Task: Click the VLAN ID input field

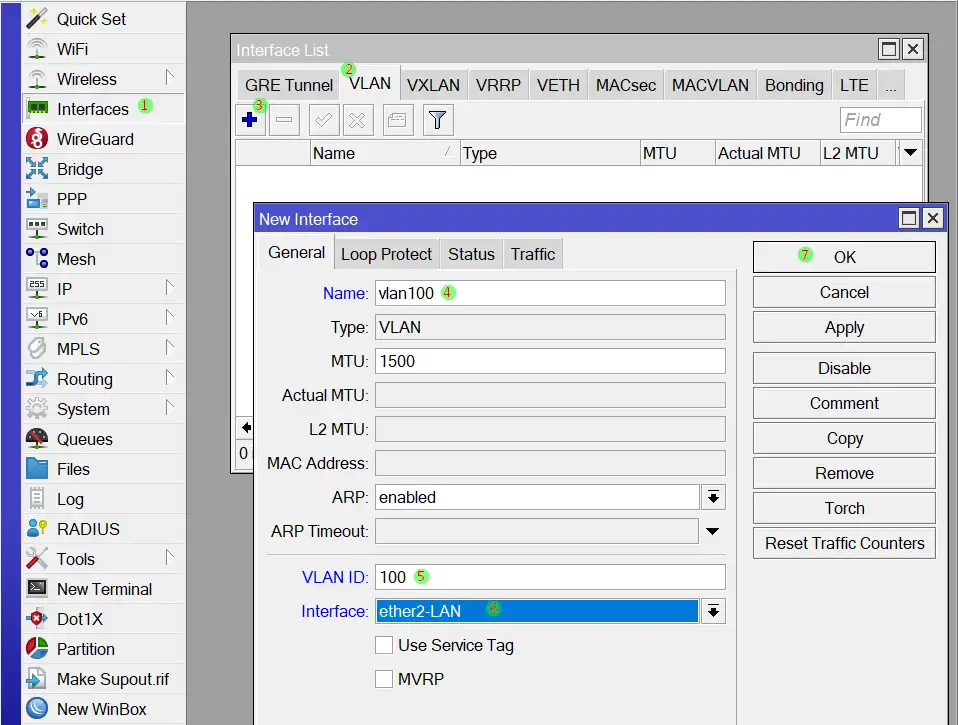Action: [x=550, y=577]
